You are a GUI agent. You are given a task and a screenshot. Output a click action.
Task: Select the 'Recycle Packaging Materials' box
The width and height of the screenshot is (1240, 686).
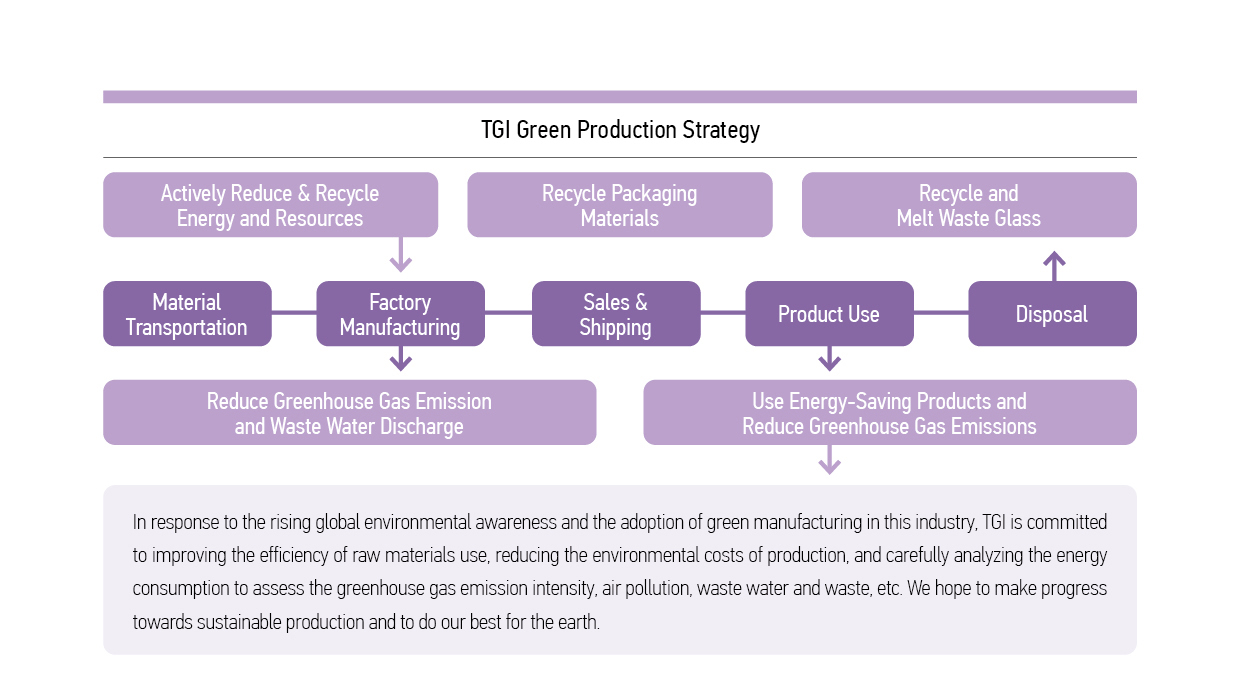pyautogui.click(x=620, y=205)
